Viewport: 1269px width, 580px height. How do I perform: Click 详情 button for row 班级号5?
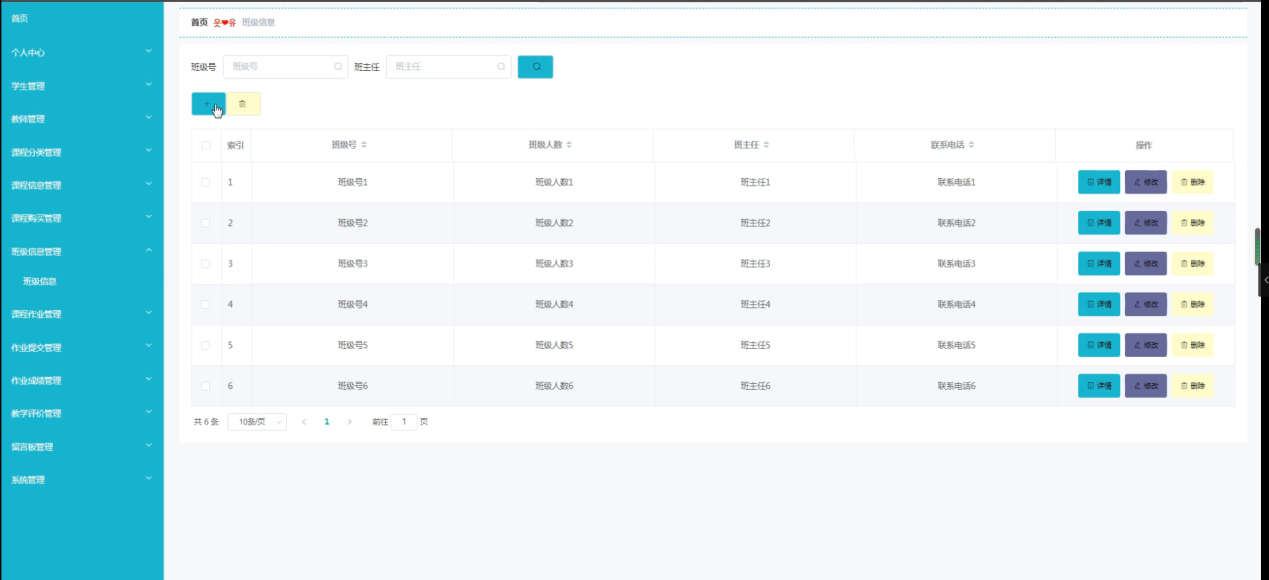pyautogui.click(x=1099, y=345)
